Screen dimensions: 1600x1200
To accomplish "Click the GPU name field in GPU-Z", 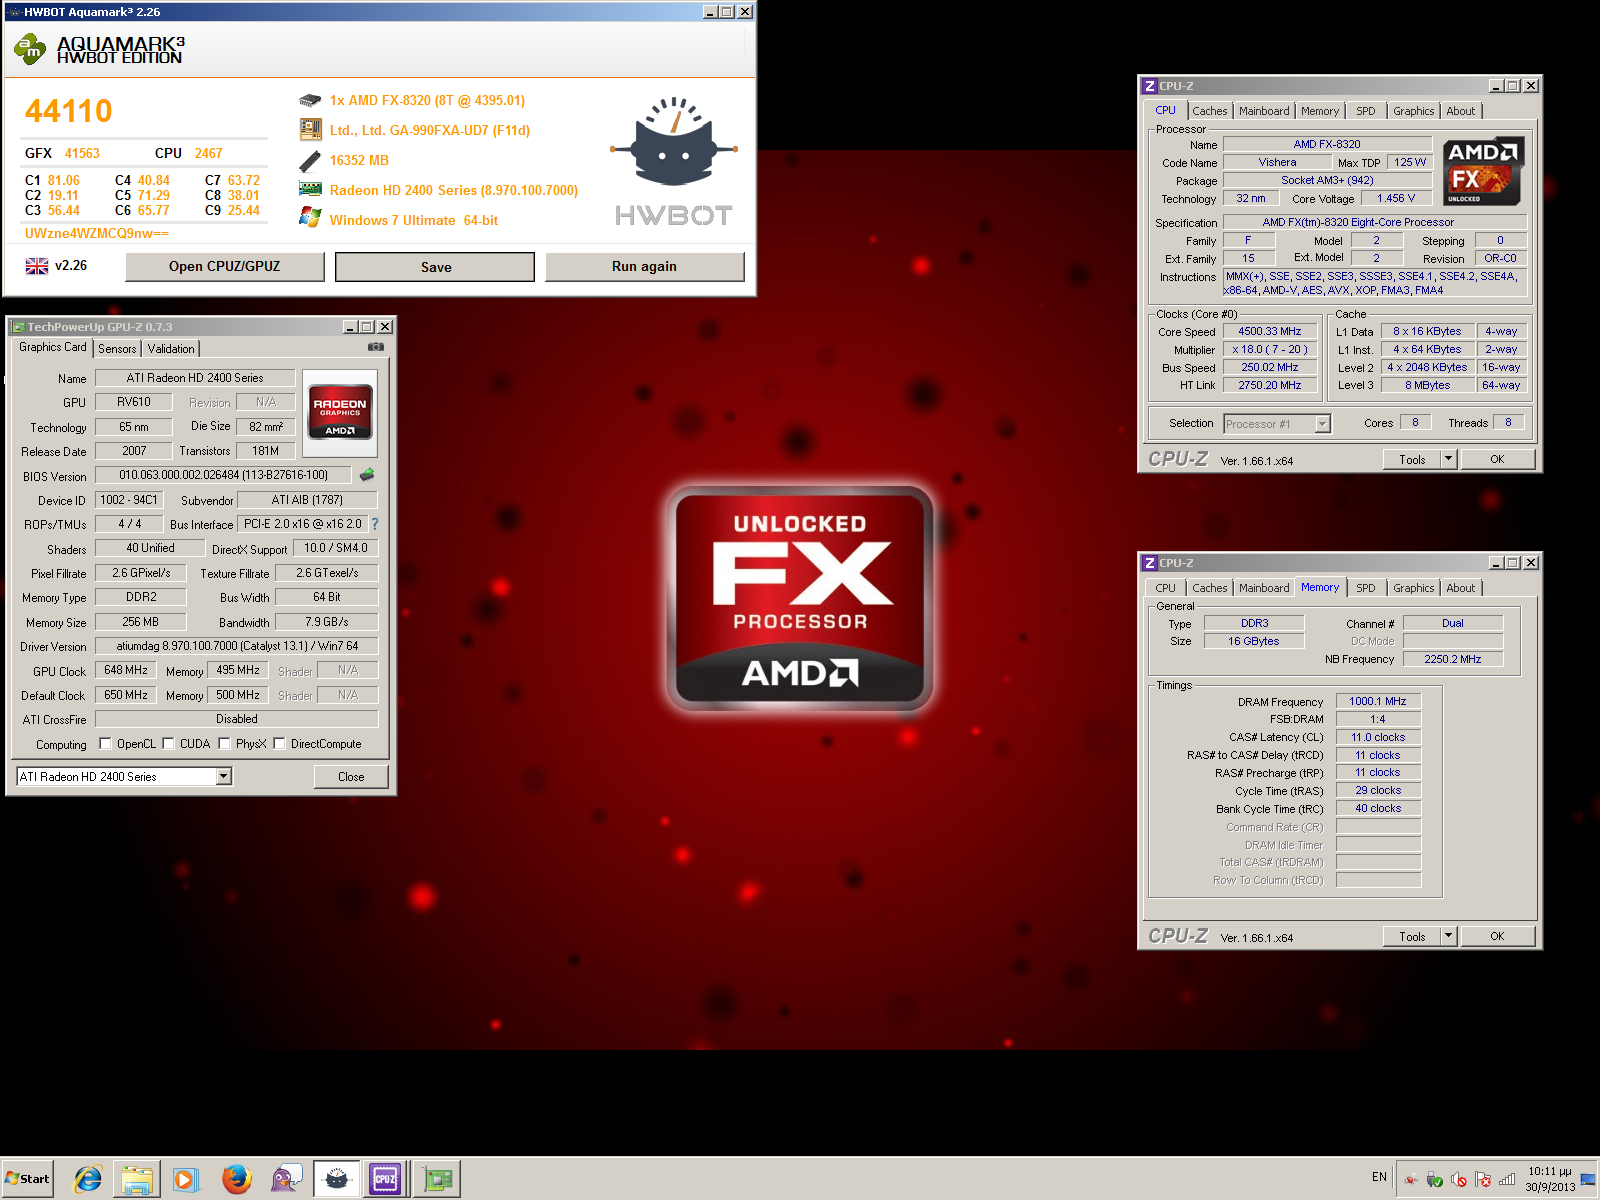I will 194,378.
